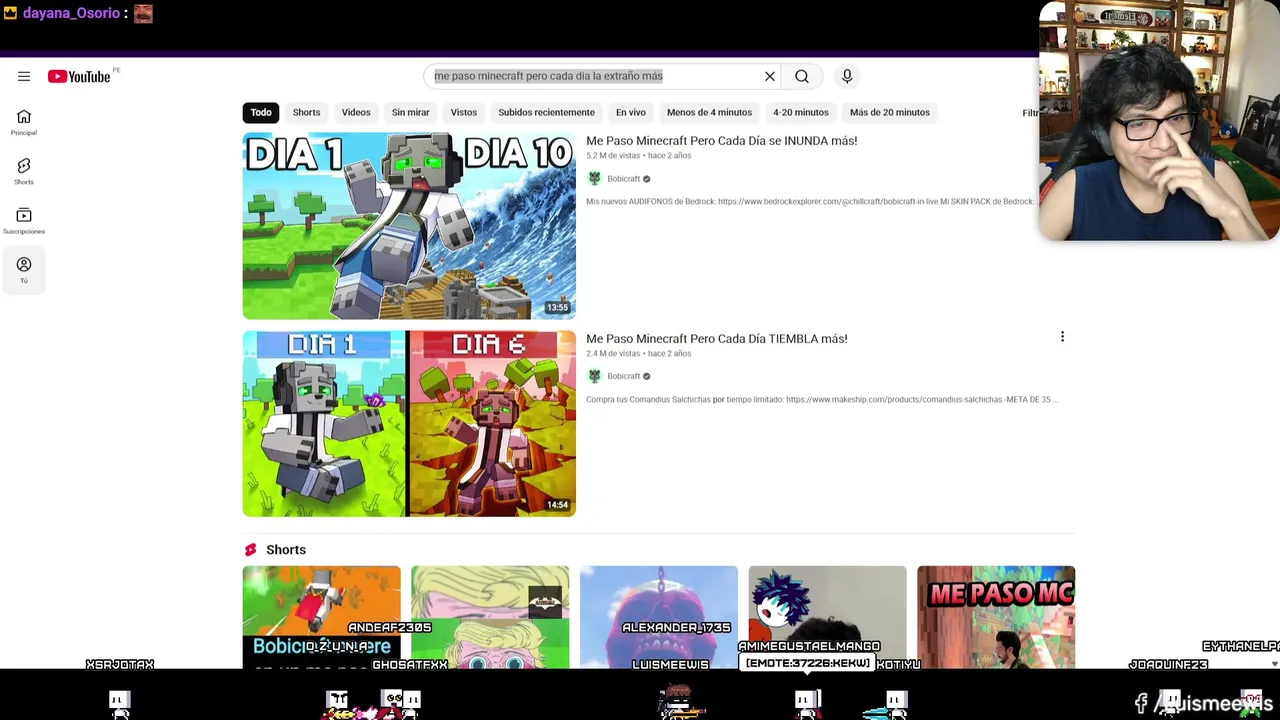Open Bobicraft channel name under TIEMBLA video
The image size is (1280, 720).
pos(623,377)
